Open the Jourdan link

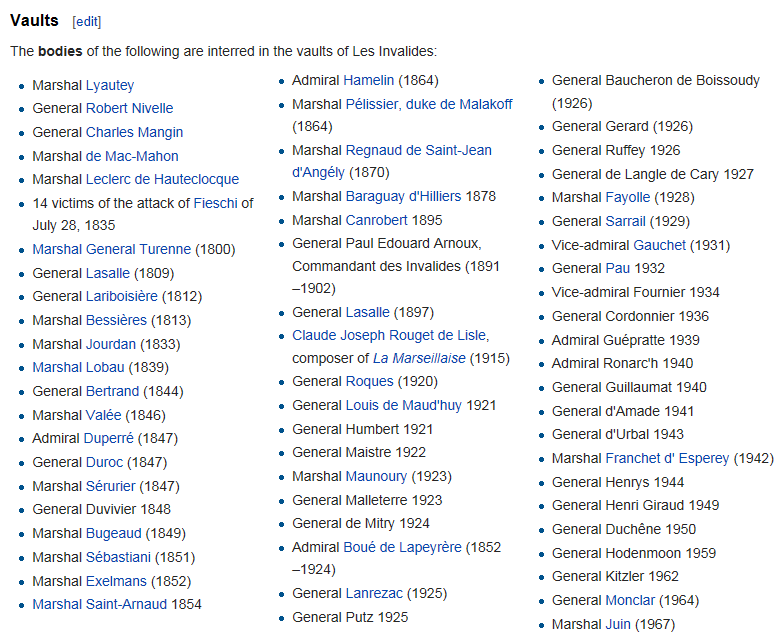[111, 344]
